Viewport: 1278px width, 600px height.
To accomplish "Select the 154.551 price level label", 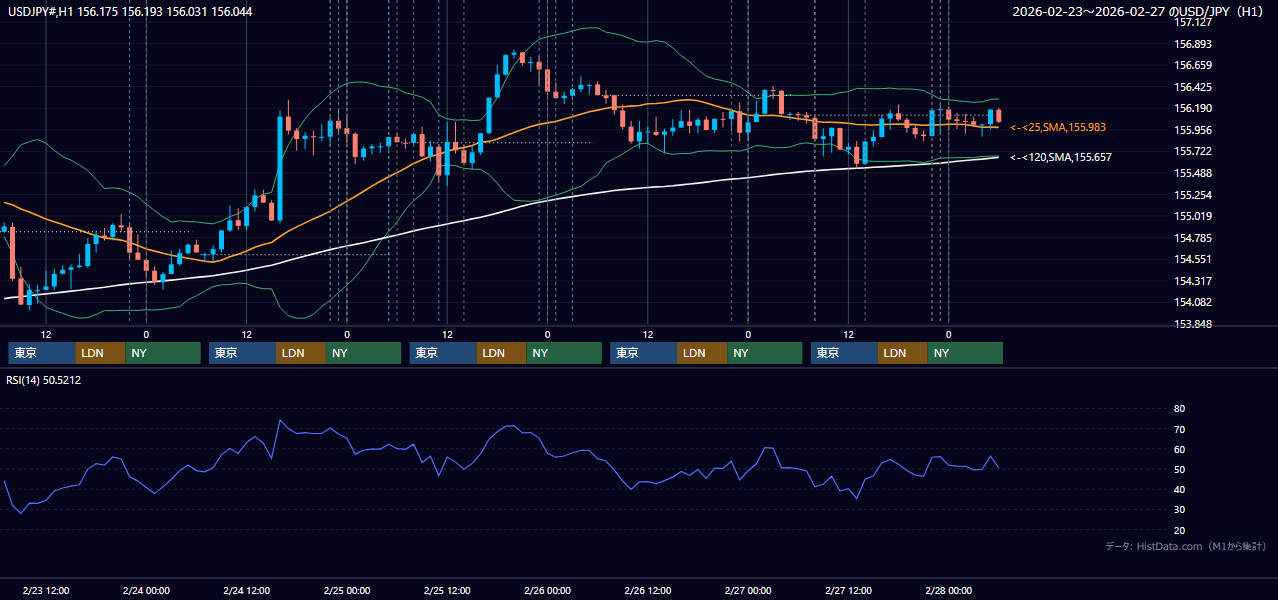I will [x=1192, y=259].
